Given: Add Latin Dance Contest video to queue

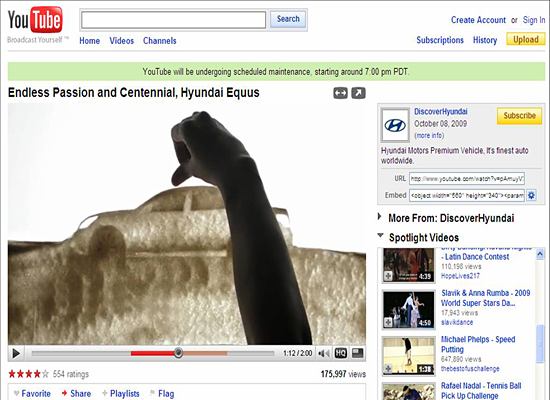Looking at the screenshot, I should pos(388,276).
